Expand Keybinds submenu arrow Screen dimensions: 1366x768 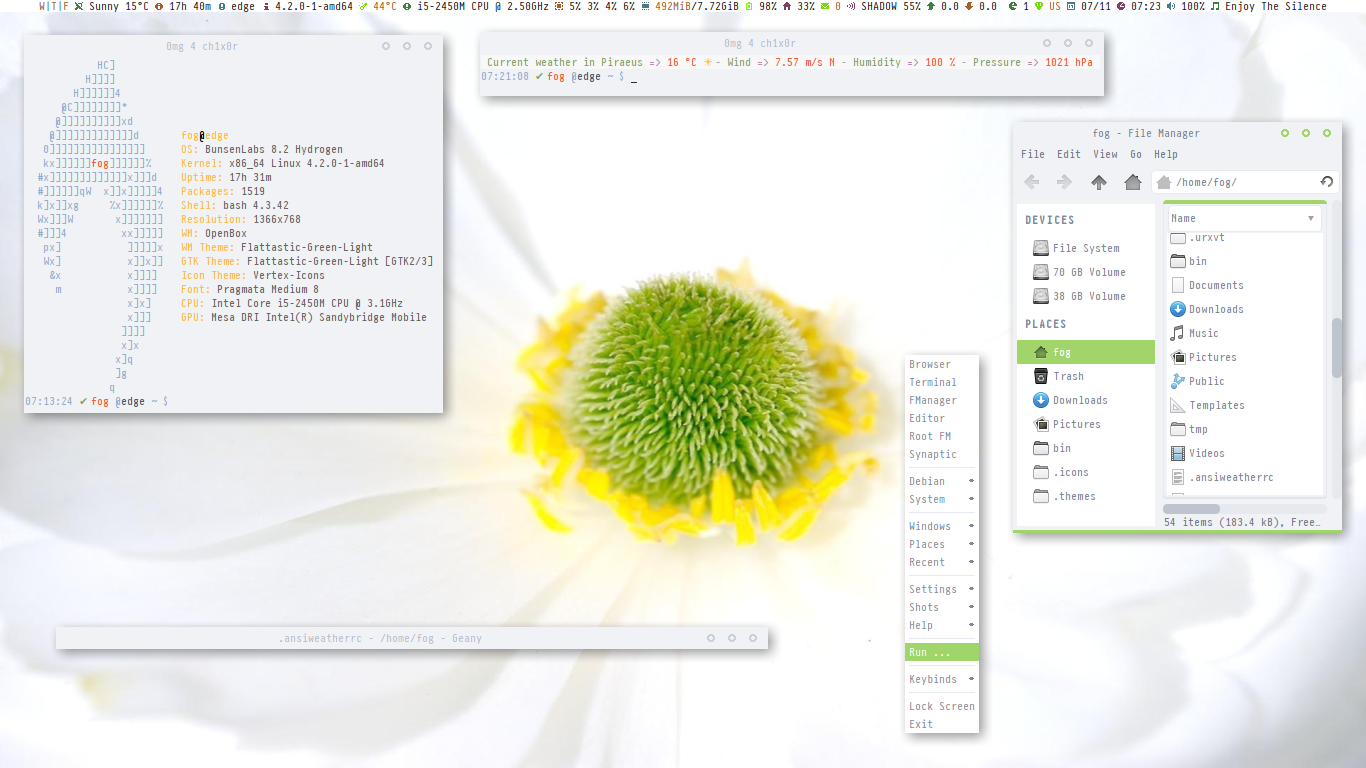pos(971,679)
